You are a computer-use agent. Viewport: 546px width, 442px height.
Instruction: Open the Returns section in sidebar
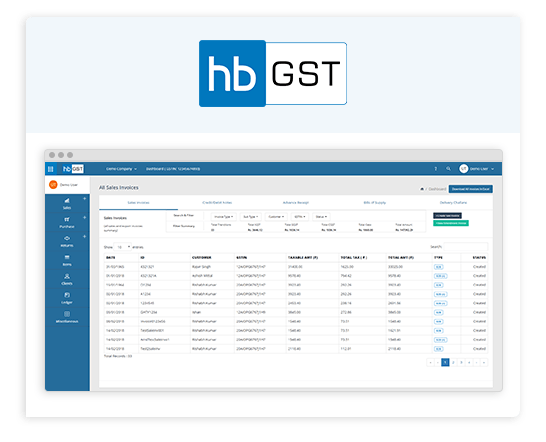coord(67,241)
